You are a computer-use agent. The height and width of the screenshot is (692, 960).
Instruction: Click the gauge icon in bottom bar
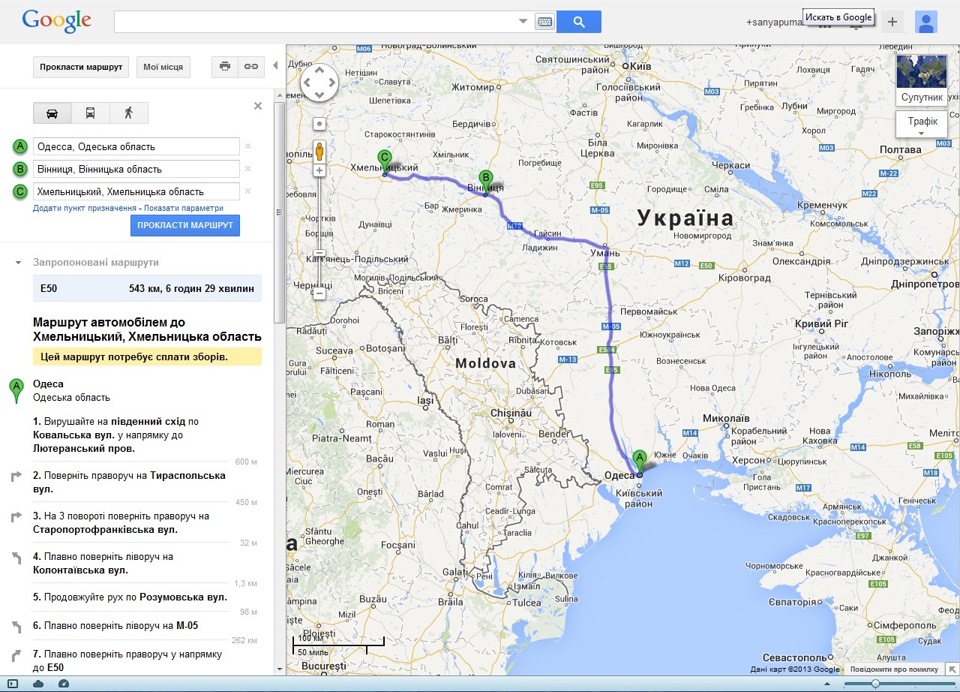(63, 683)
